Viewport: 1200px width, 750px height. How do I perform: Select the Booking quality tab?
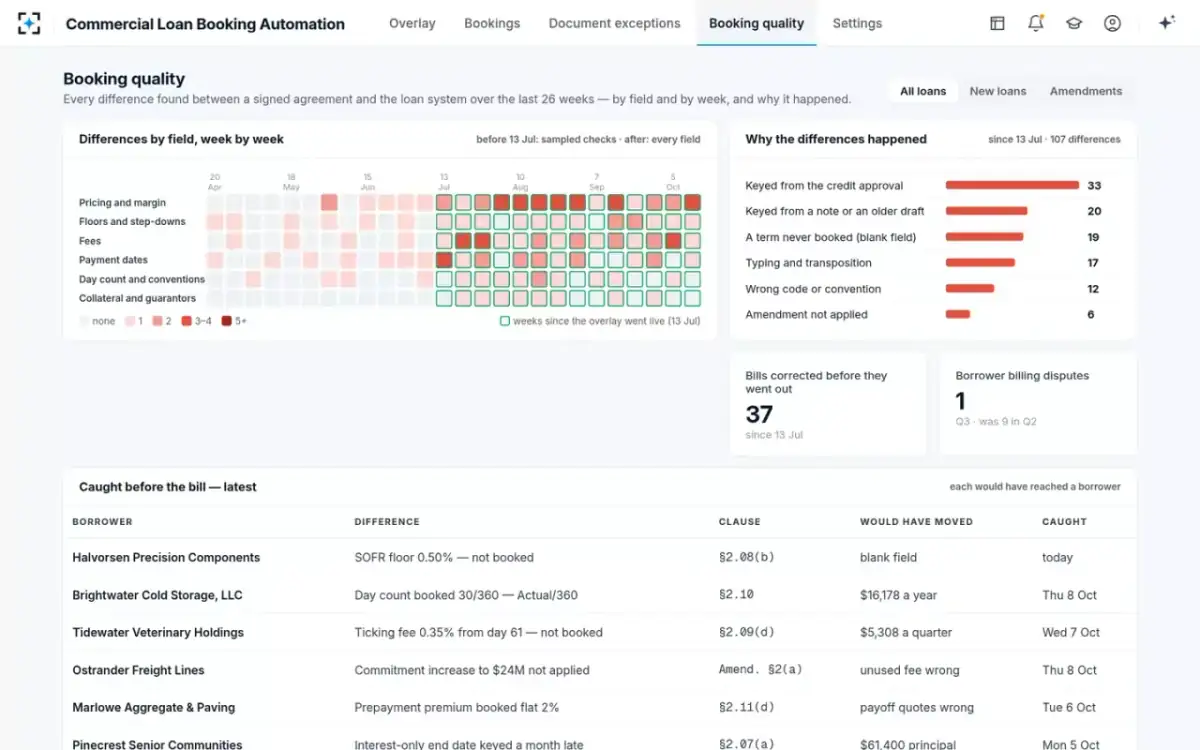pos(756,23)
